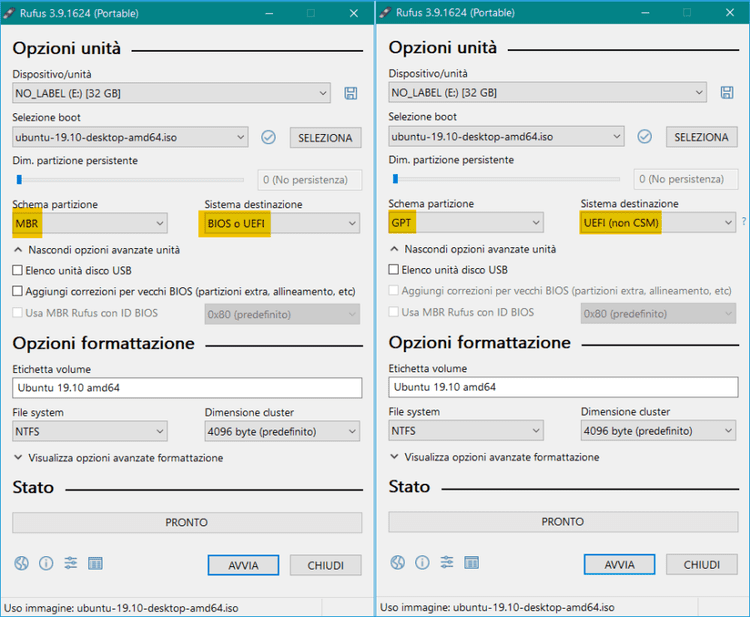
Task: Click persistence size field in left window
Action: (x=310, y=180)
